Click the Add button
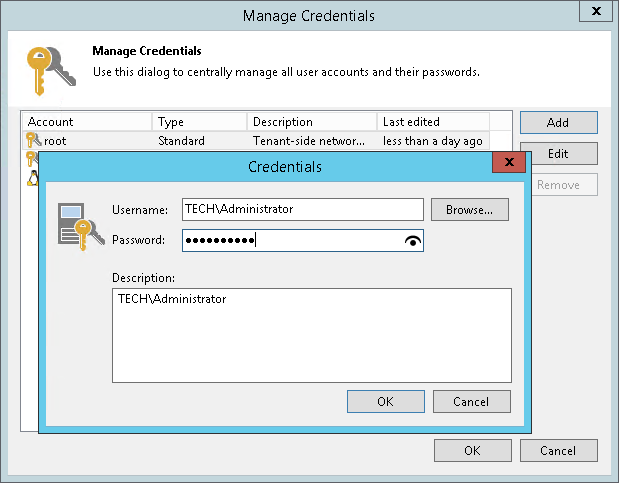This screenshot has height=483, width=619. pos(558,123)
